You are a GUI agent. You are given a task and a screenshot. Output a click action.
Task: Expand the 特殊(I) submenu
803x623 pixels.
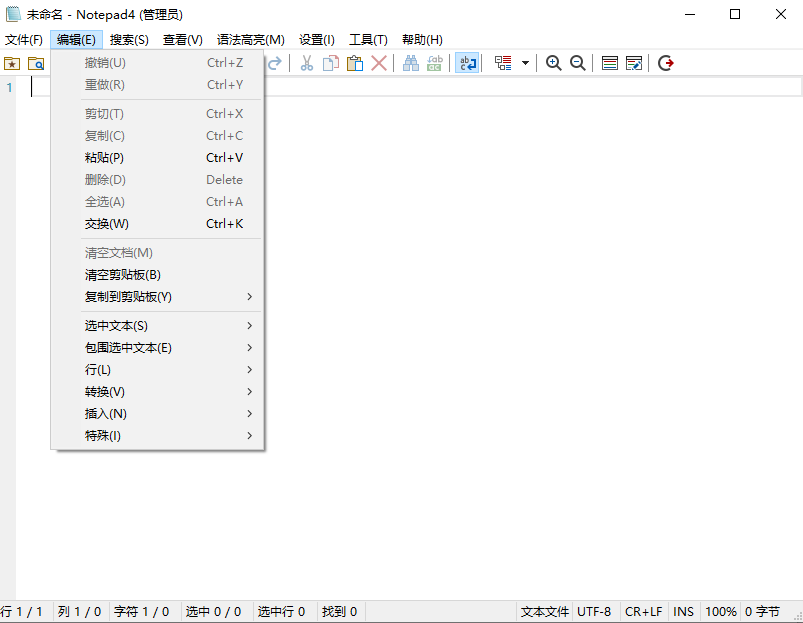tap(158, 436)
